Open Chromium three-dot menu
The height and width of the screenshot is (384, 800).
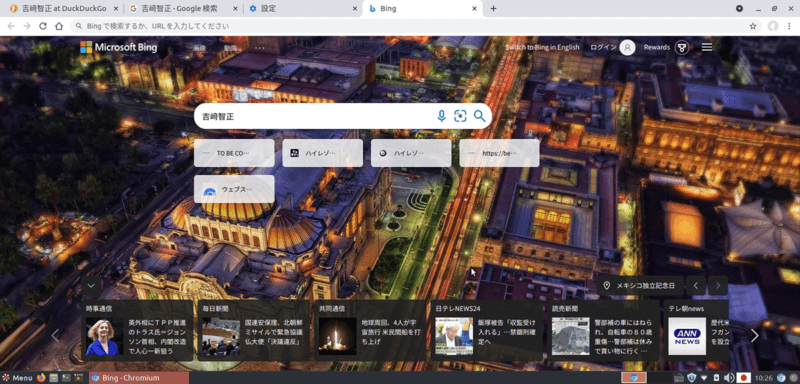pyautogui.click(x=790, y=26)
